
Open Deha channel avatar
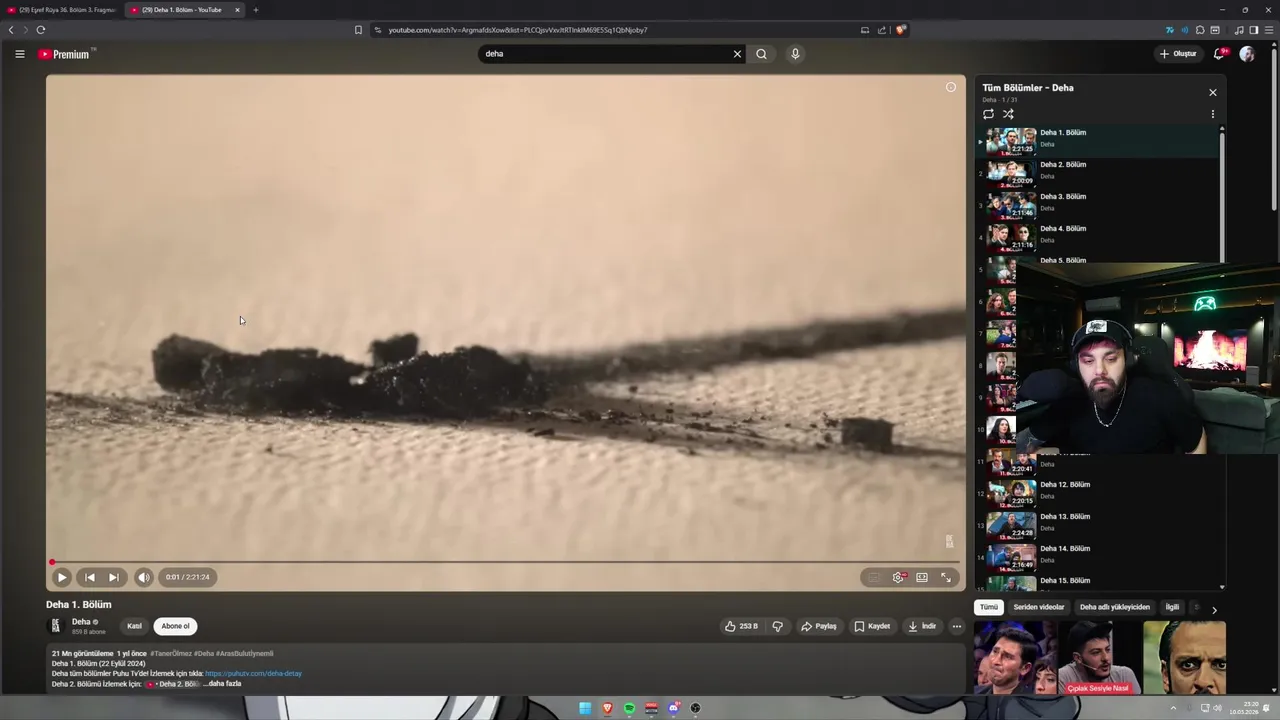(56, 626)
